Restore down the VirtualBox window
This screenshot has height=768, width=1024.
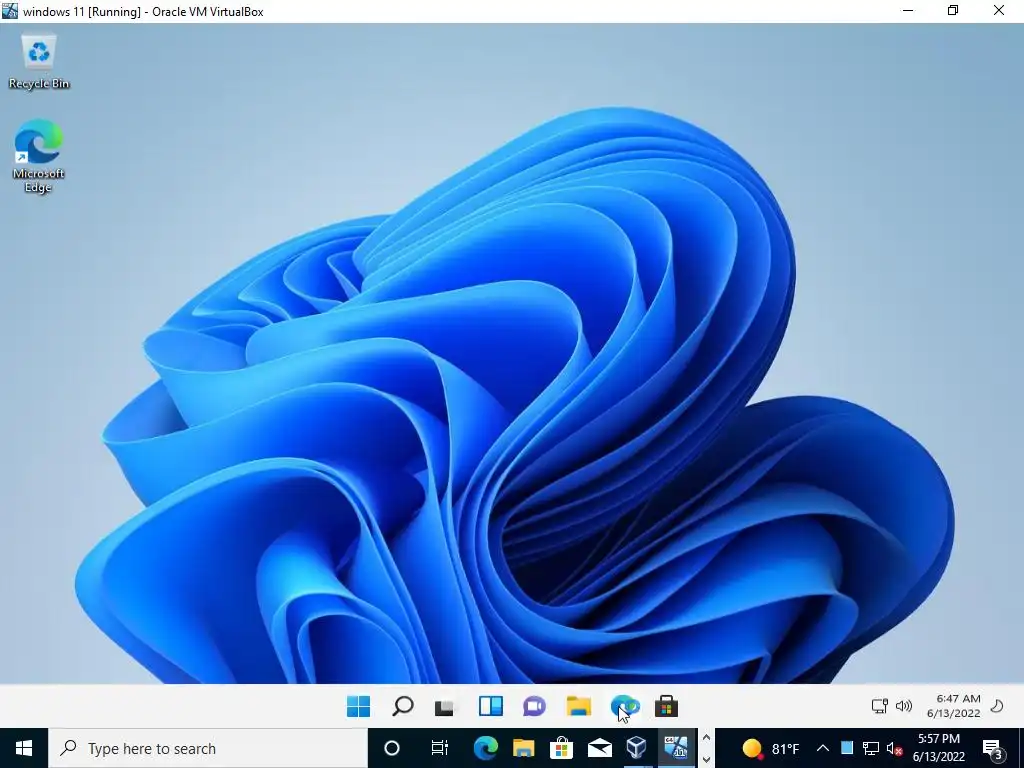tap(953, 11)
